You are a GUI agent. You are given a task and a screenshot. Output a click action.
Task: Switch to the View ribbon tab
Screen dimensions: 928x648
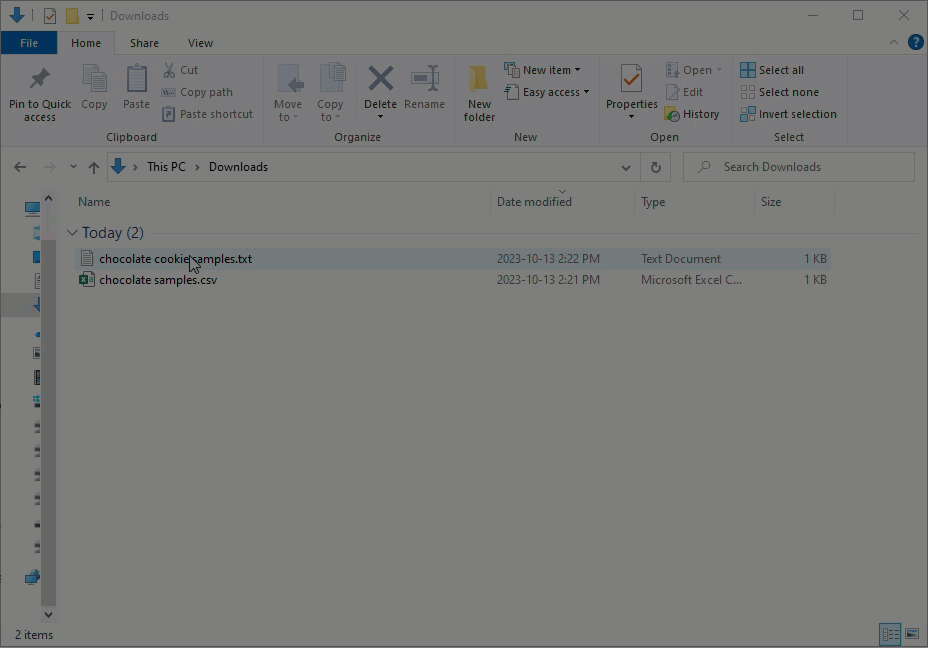[200, 43]
